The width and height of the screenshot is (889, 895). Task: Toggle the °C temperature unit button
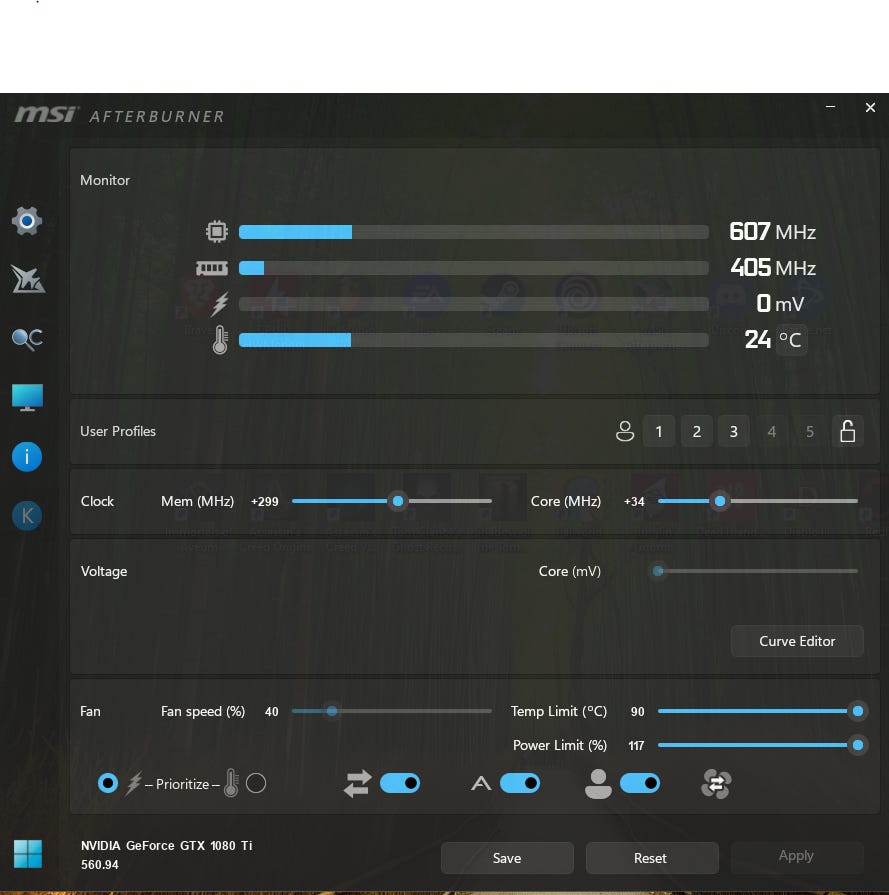coord(791,340)
